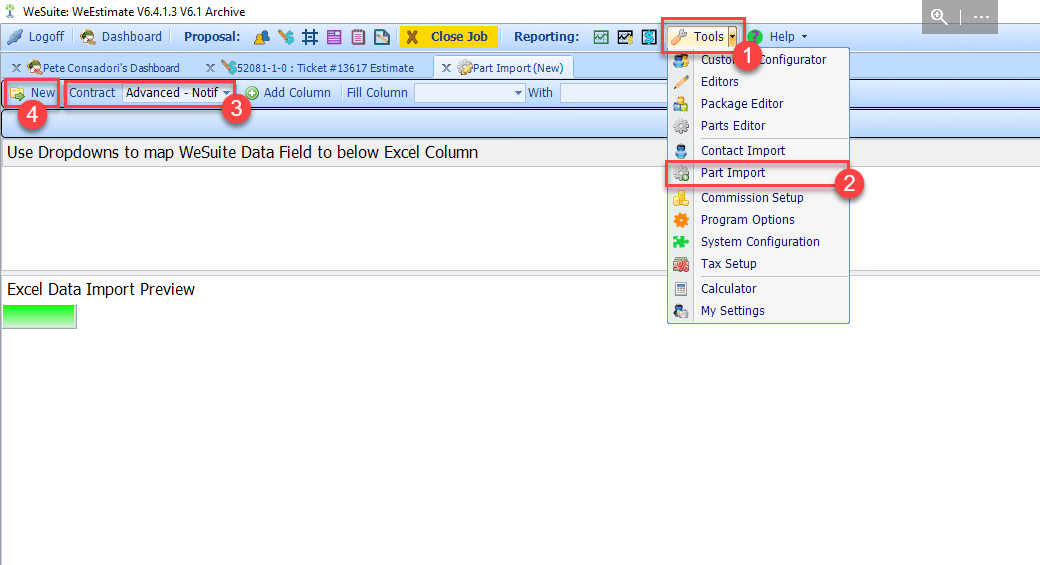The width and height of the screenshot is (1040, 565).
Task: Click the gear icon beside Parts Editor
Action: pyautogui.click(x=681, y=126)
